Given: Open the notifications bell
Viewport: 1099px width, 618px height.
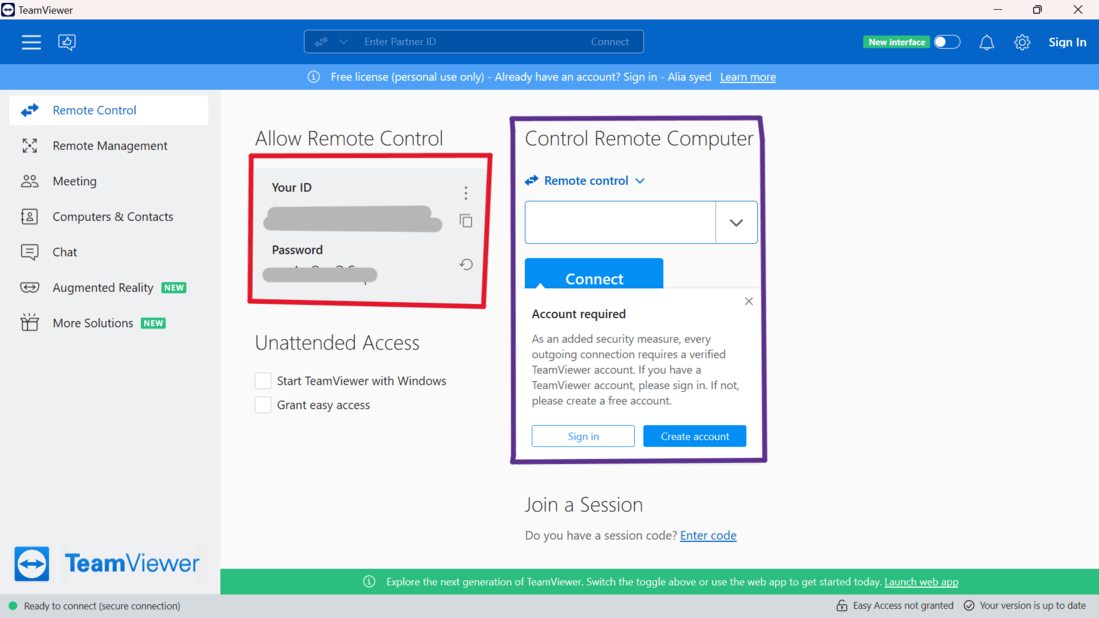Looking at the screenshot, I should coord(986,43).
